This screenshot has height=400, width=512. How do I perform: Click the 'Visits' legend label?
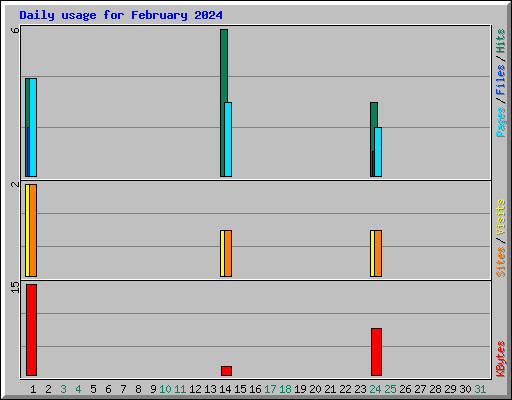click(x=501, y=218)
